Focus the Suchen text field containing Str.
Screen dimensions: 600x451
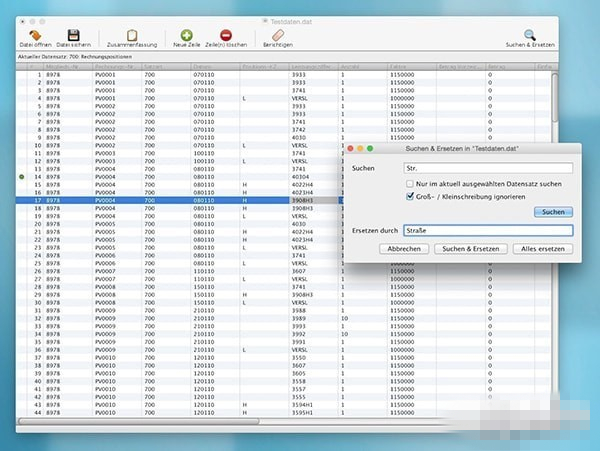coord(486,169)
